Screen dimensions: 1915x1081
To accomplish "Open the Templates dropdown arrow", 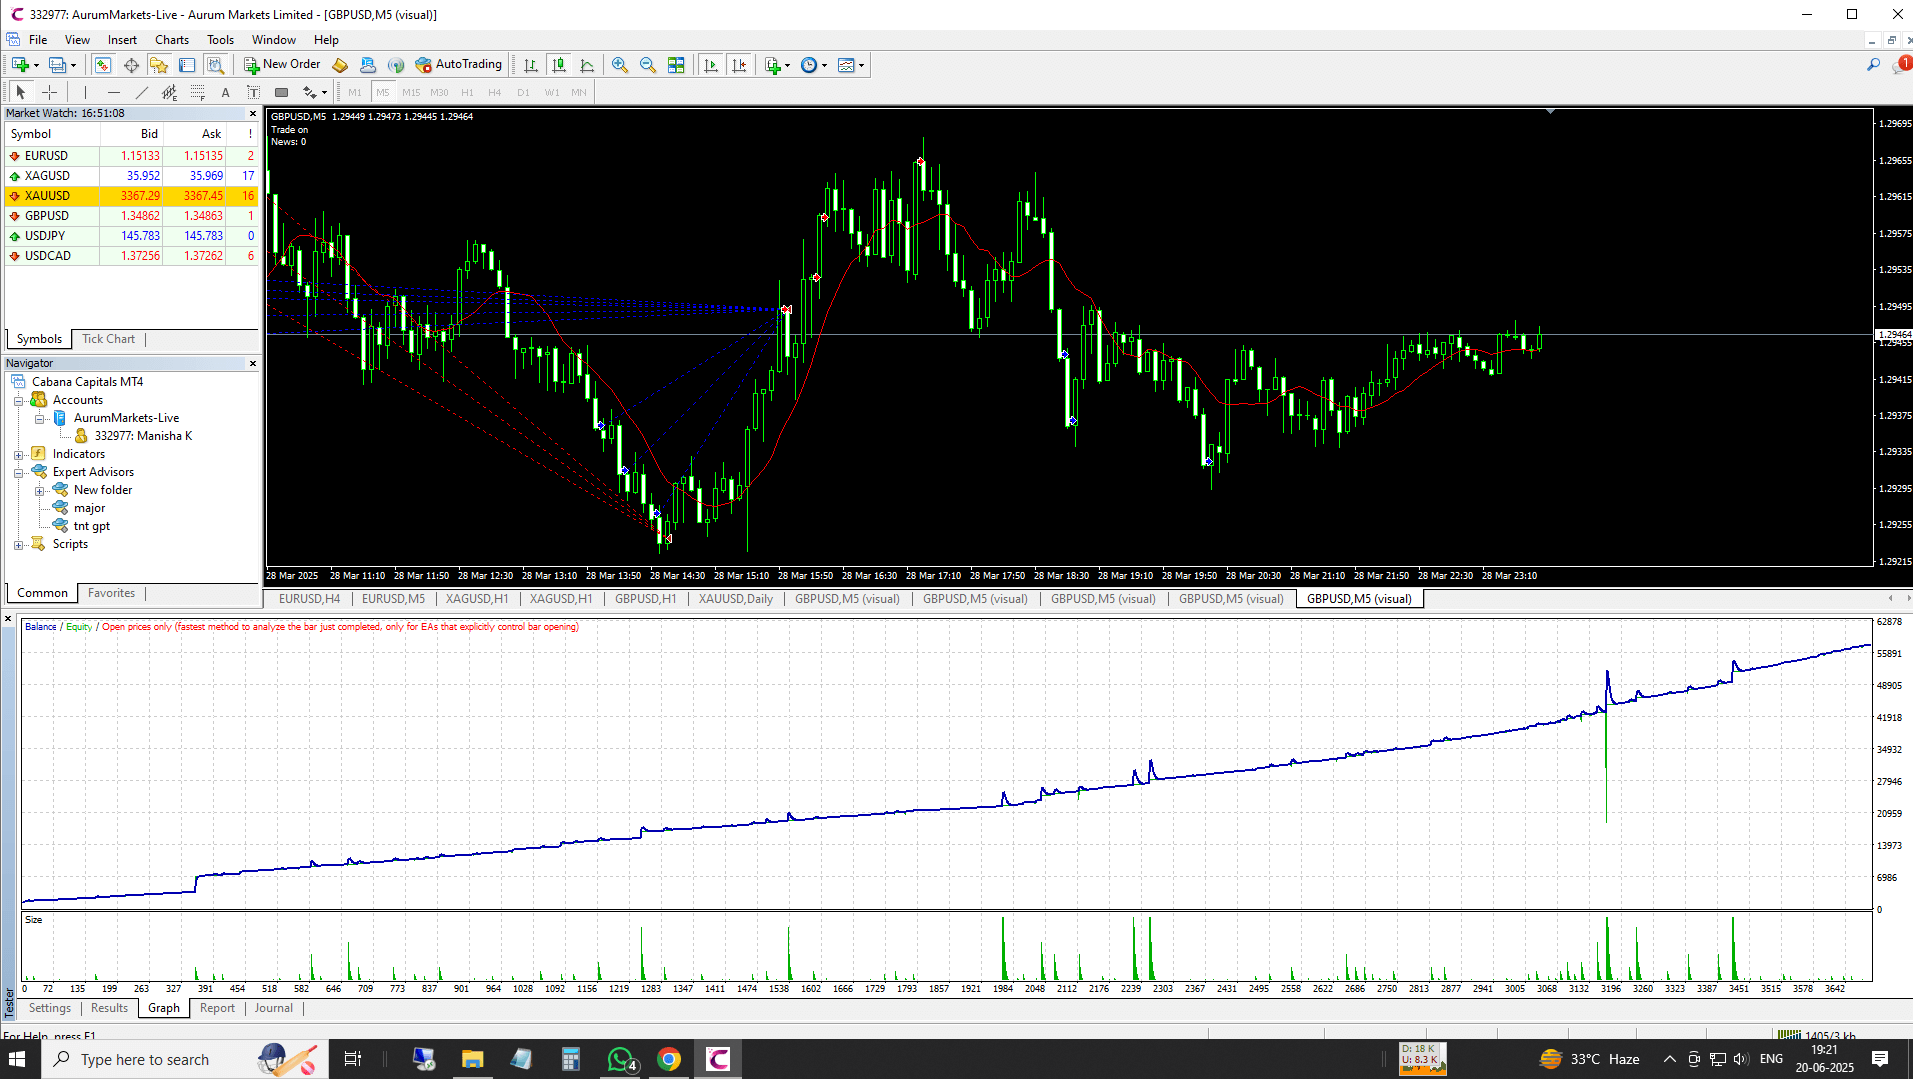I will click(x=861, y=65).
